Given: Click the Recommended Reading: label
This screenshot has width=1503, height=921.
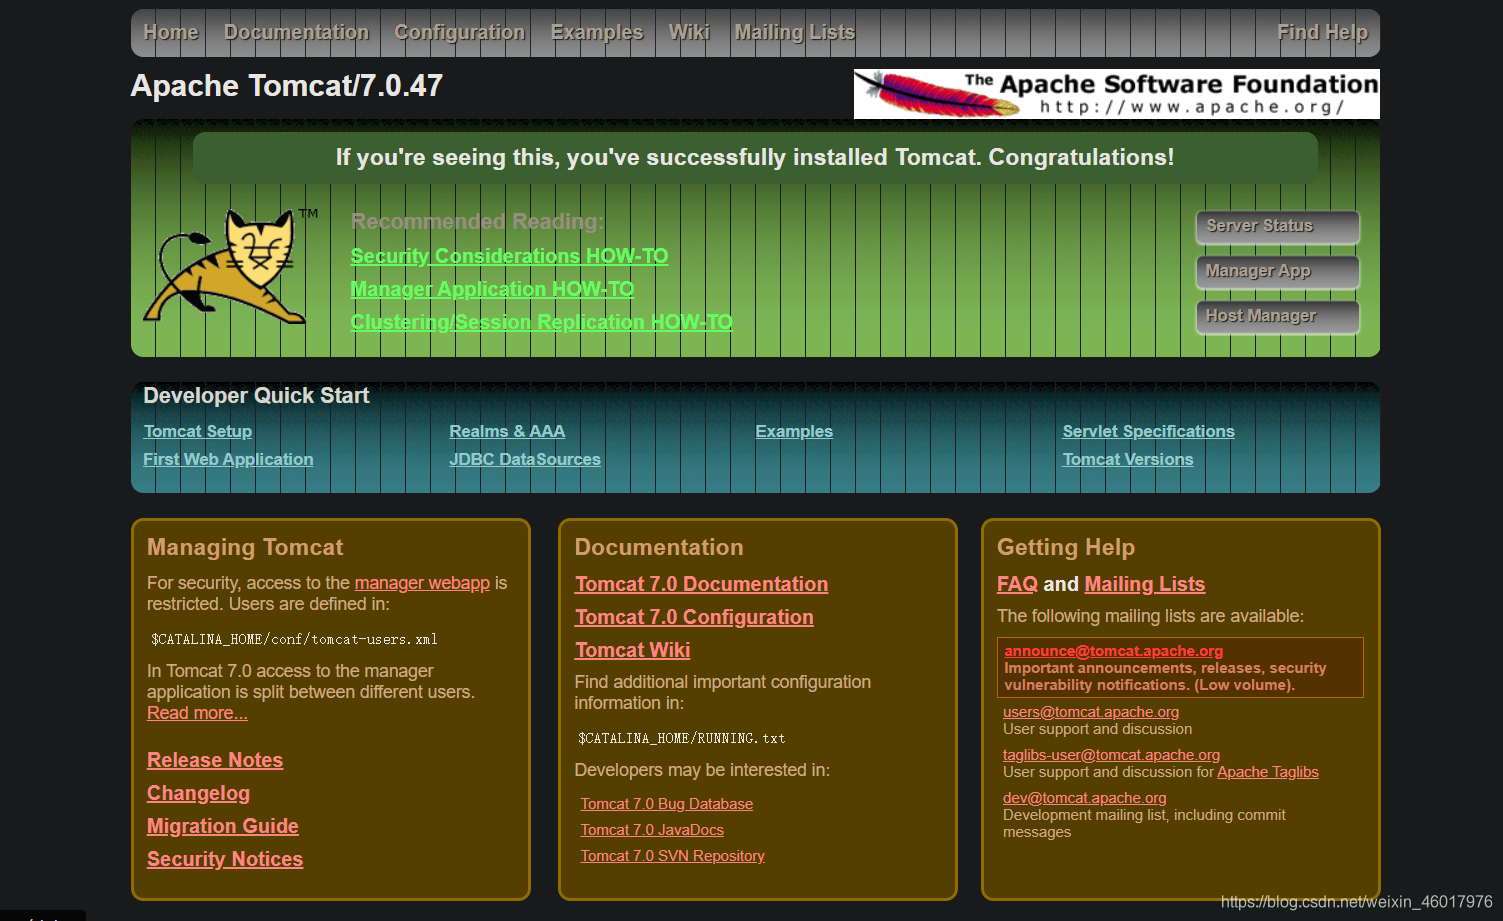Looking at the screenshot, I should (x=477, y=222).
